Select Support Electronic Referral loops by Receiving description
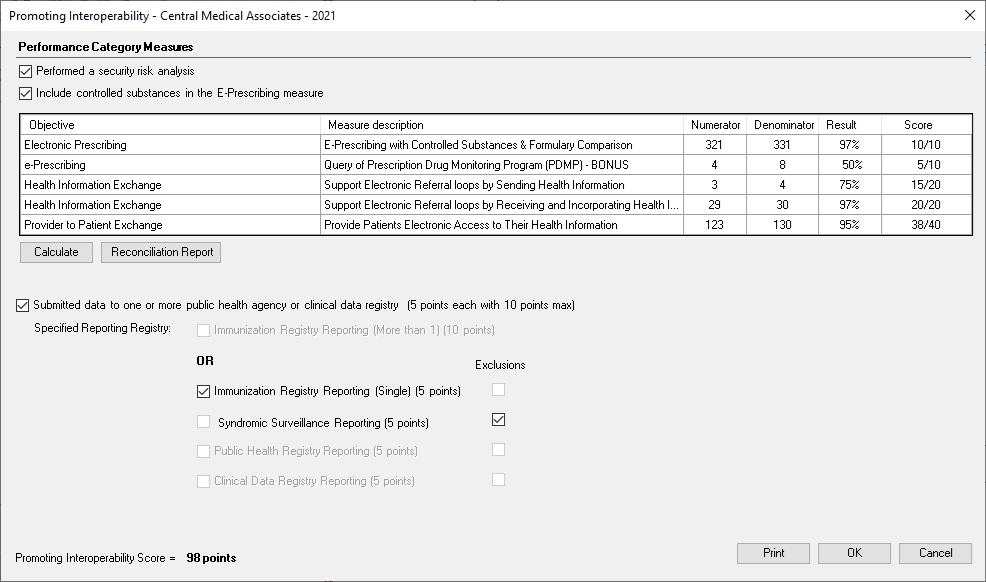The height and width of the screenshot is (582, 986). pos(502,205)
